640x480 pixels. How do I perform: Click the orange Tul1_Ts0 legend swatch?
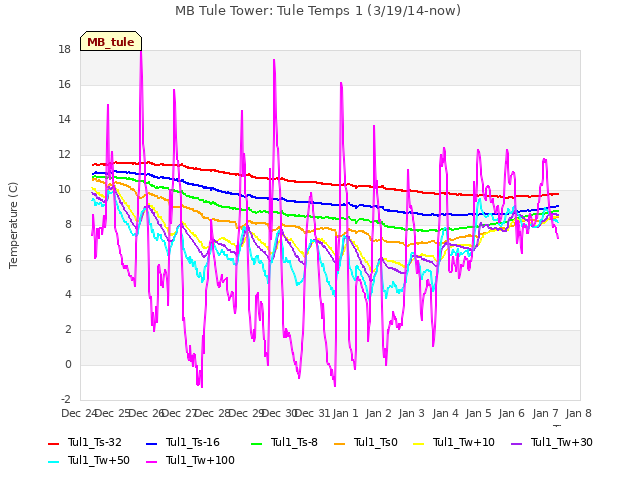point(340,444)
